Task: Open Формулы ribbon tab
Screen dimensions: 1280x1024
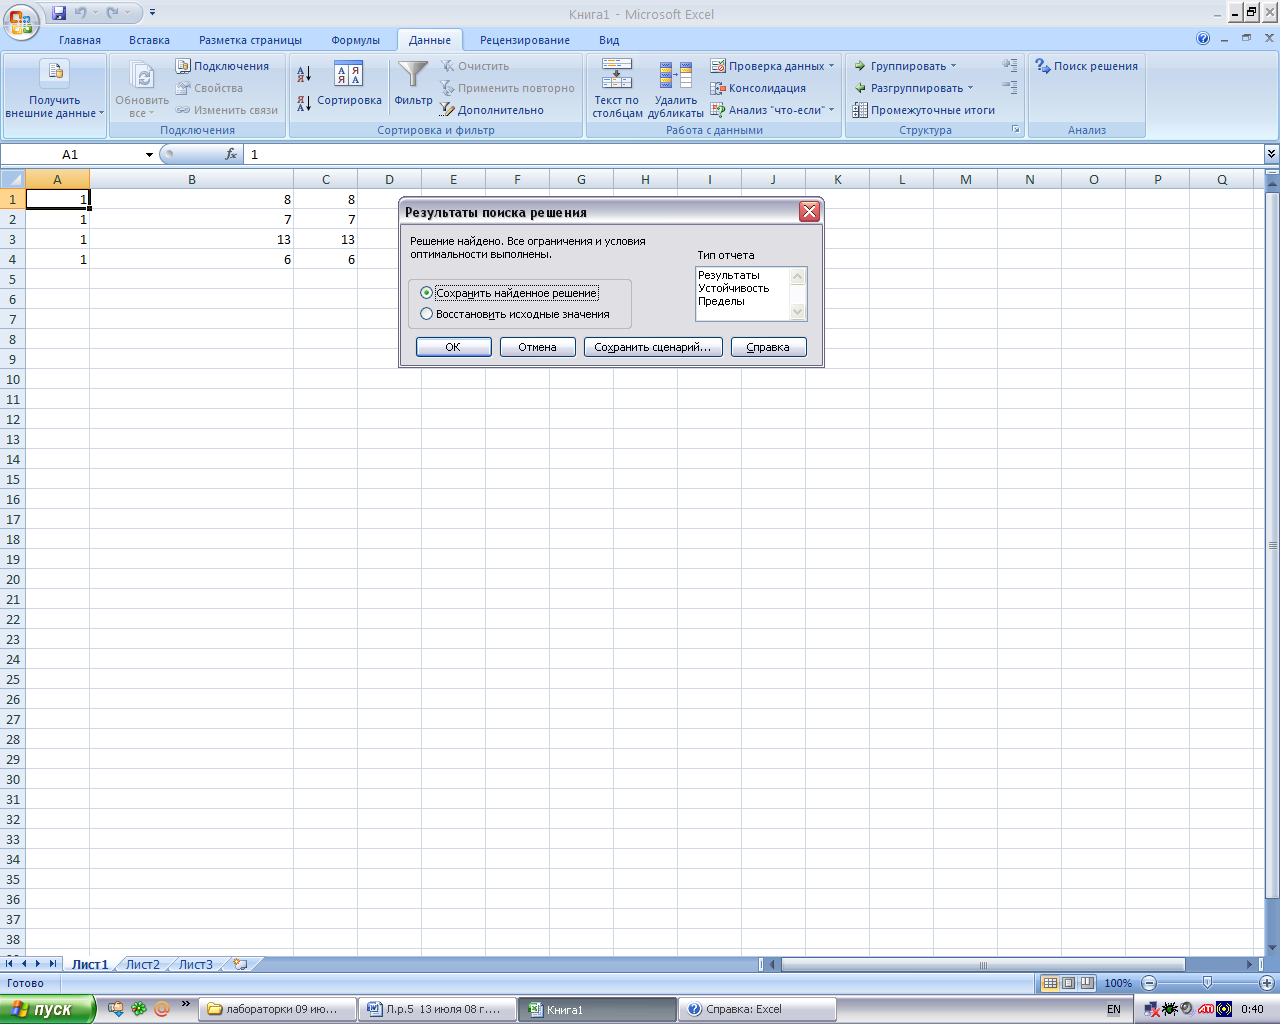Action: click(356, 40)
